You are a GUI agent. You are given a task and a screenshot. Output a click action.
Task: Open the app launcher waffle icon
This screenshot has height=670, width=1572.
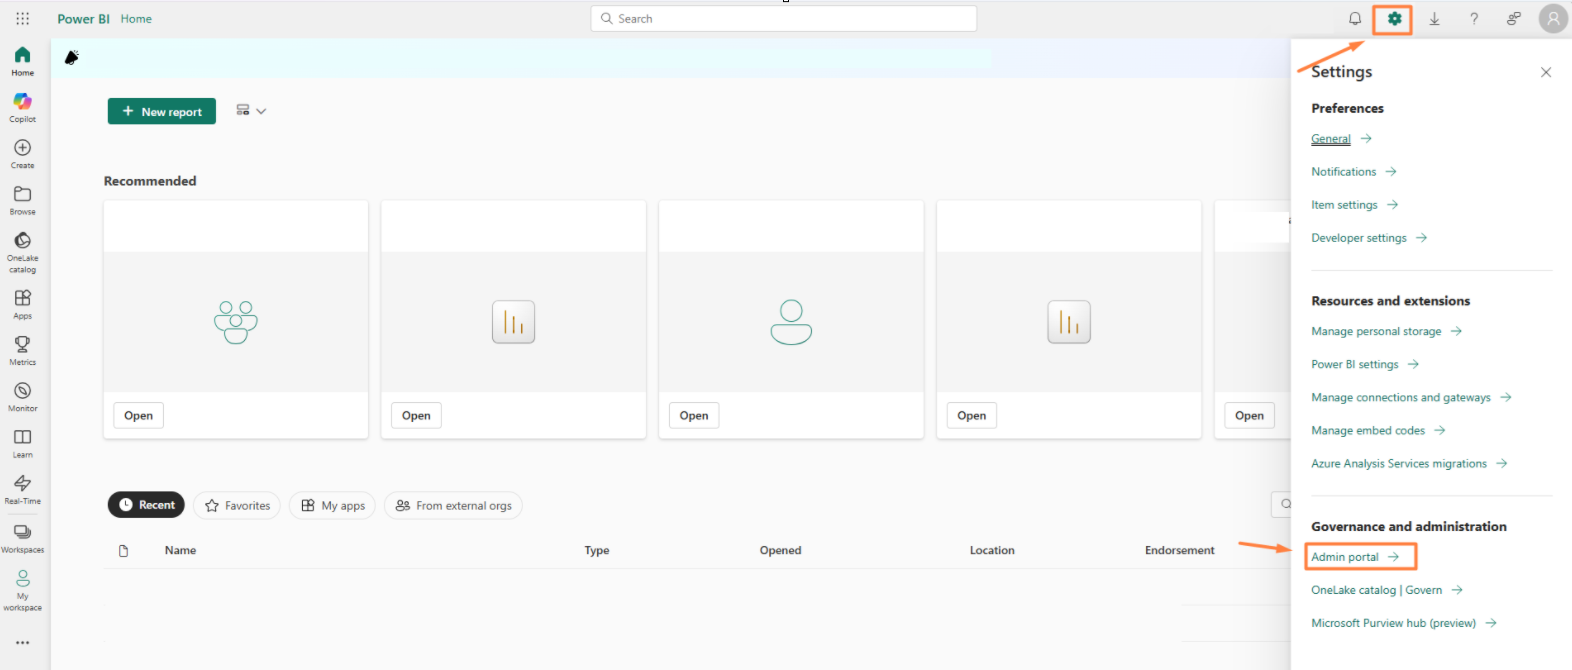coord(22,19)
